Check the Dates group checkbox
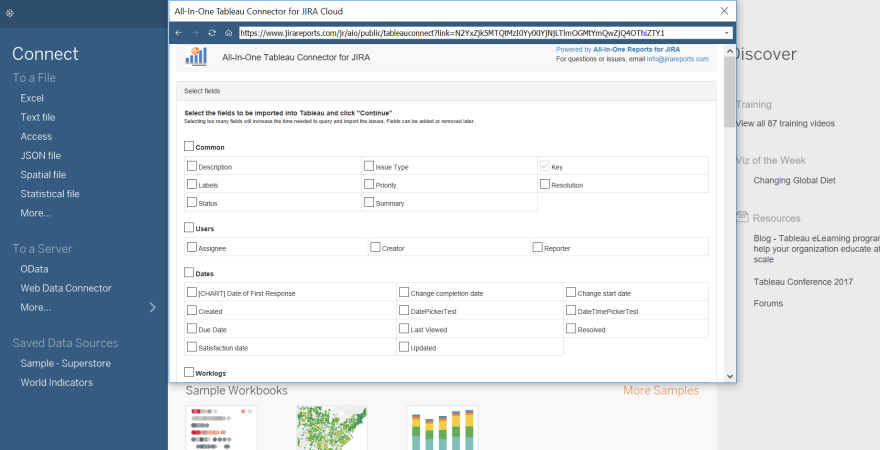880x450 pixels. click(x=189, y=273)
